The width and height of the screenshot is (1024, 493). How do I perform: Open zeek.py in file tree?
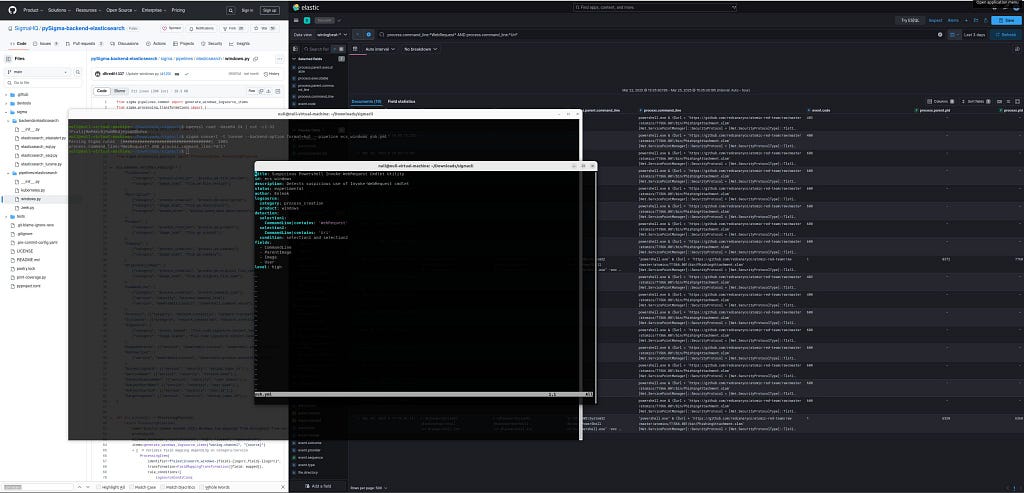click(x=27, y=208)
